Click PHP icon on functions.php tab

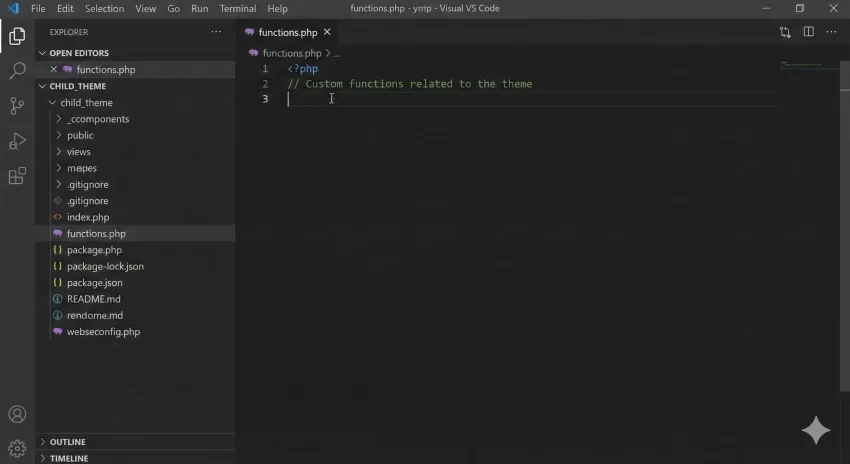click(x=249, y=32)
